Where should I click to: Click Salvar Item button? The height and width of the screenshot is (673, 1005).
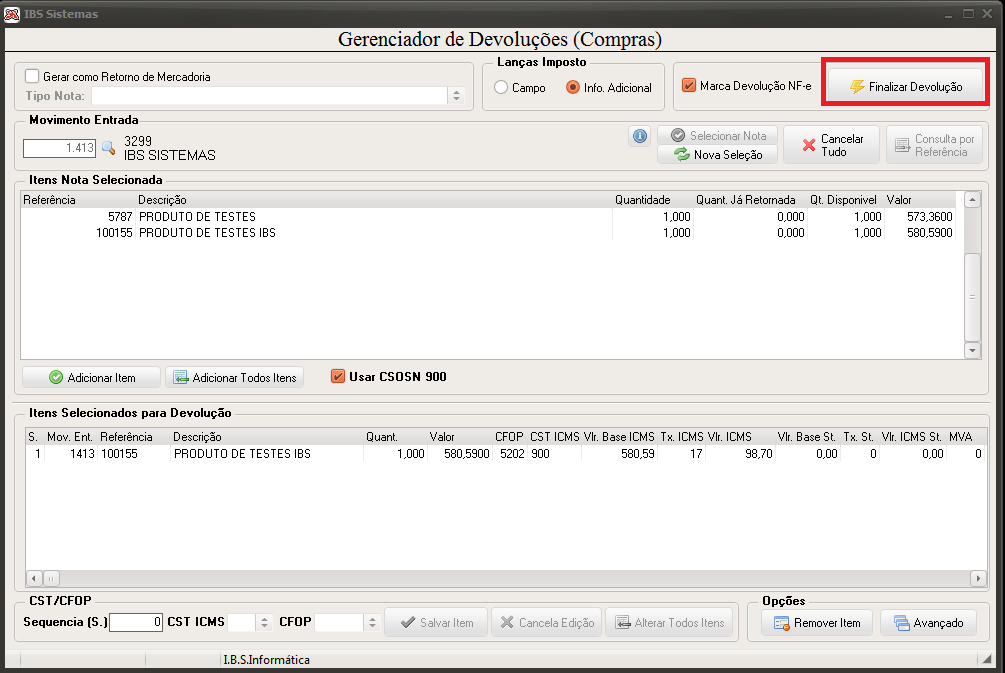pyautogui.click(x=436, y=622)
